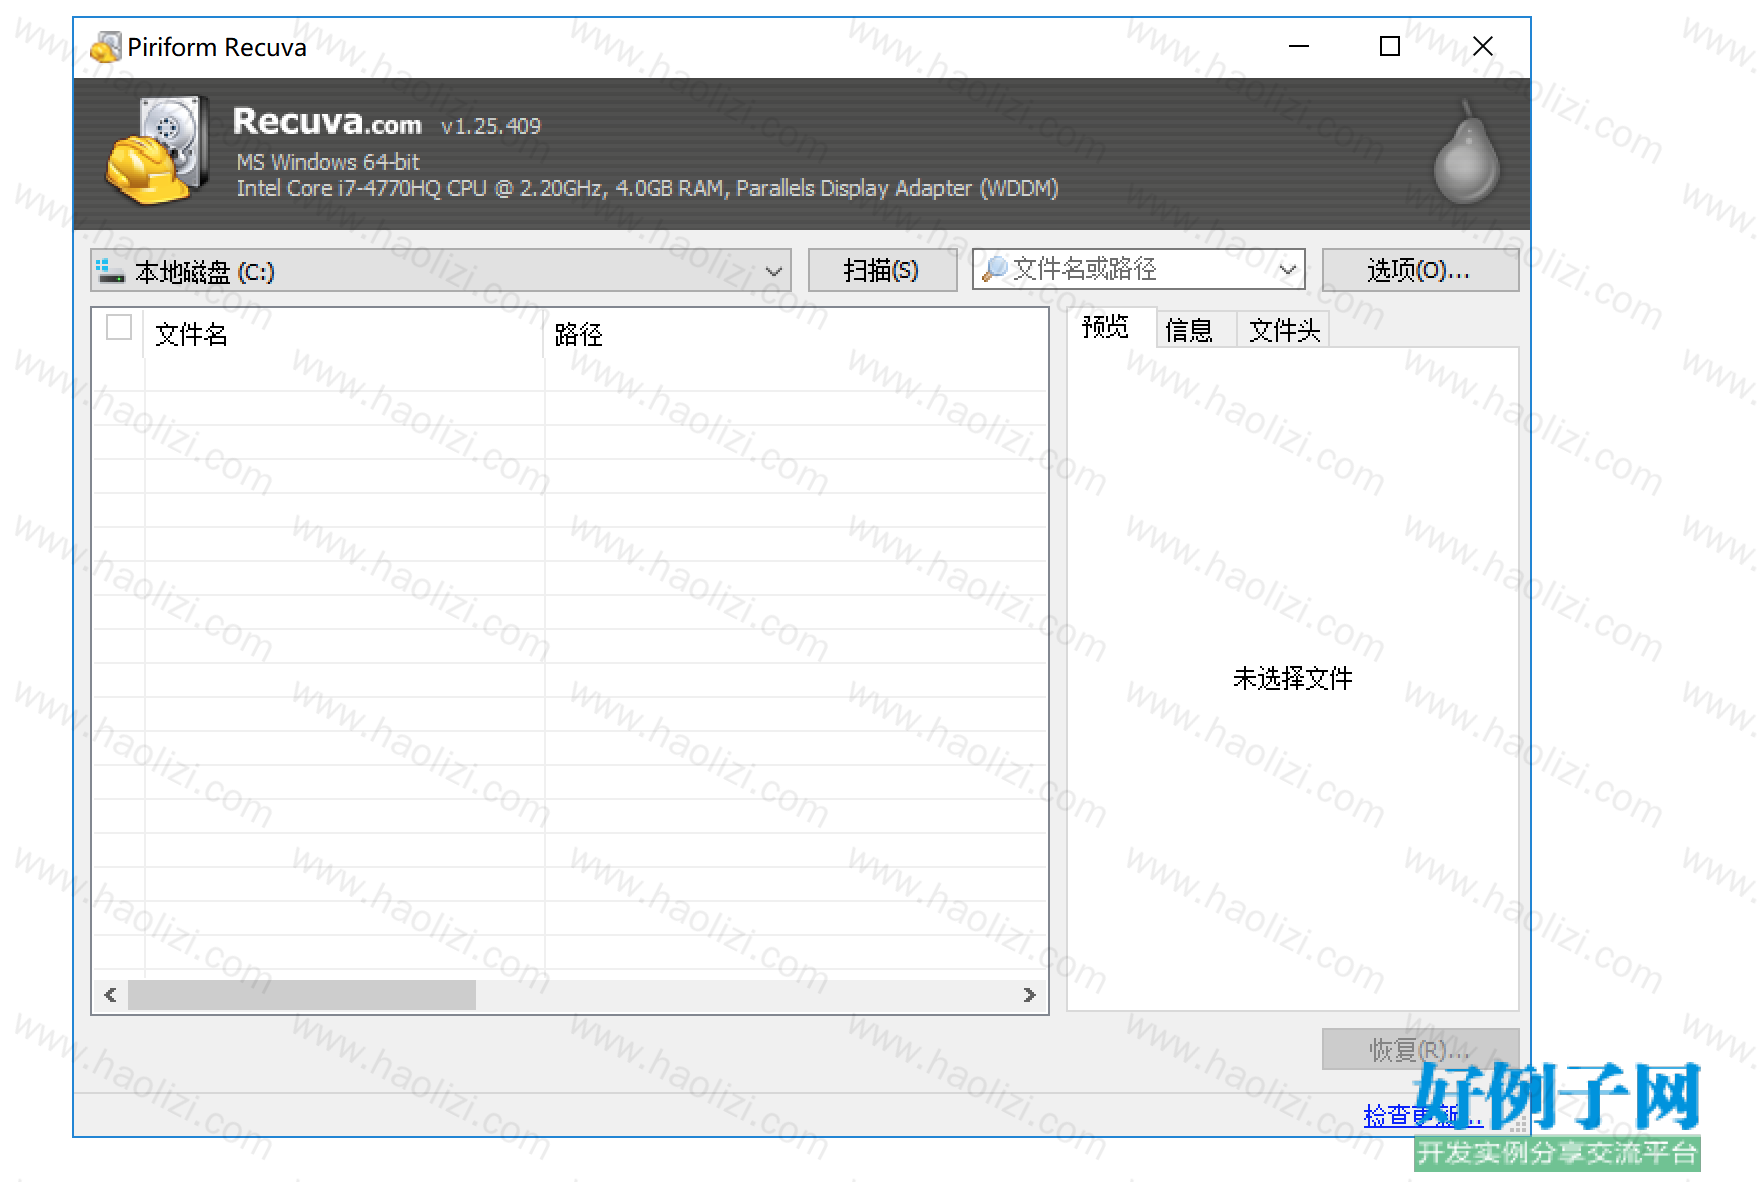
Task: Click the scroll right arrow of file list
Action: [x=1029, y=995]
